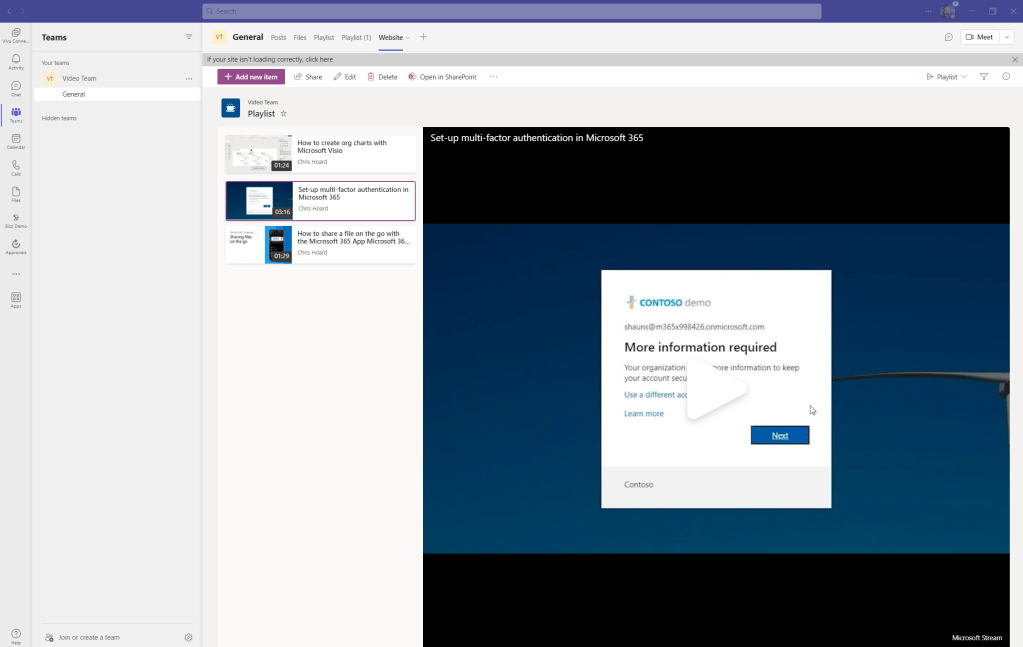This screenshot has width=1023, height=647.
Task: Expand the Website tab dropdown
Action: [408, 38]
